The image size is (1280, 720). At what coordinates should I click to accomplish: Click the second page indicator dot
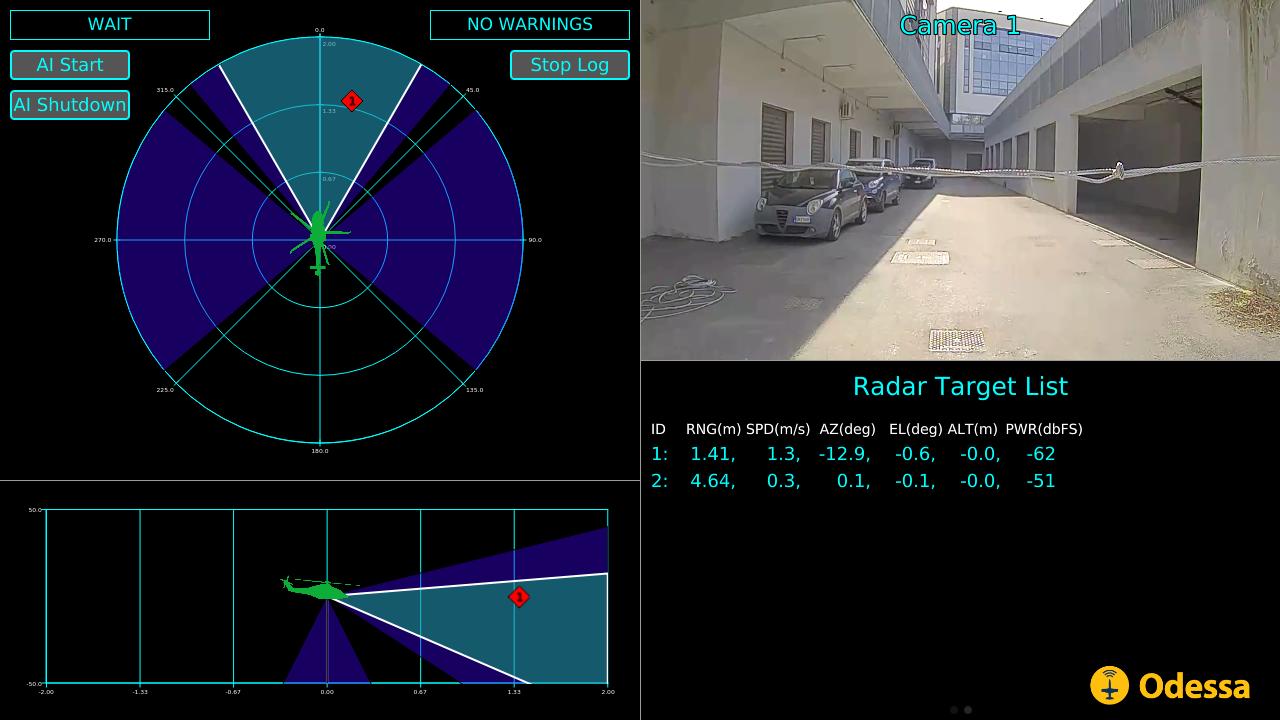point(968,710)
